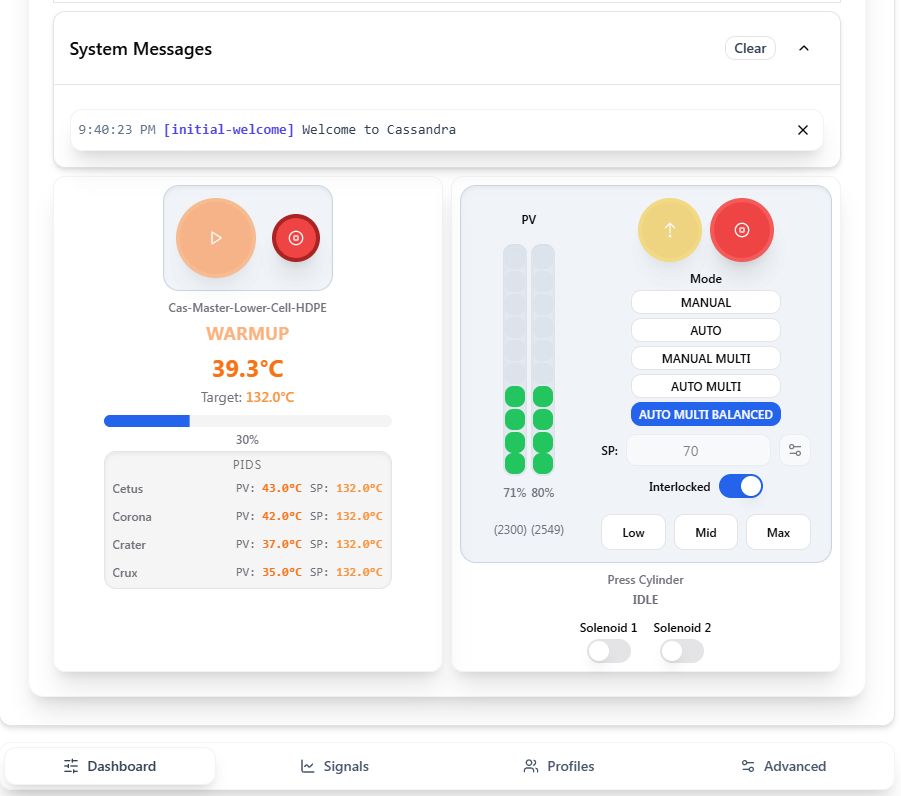Enable Solenoid 1 switch
The width and height of the screenshot is (901, 796).
click(x=609, y=651)
